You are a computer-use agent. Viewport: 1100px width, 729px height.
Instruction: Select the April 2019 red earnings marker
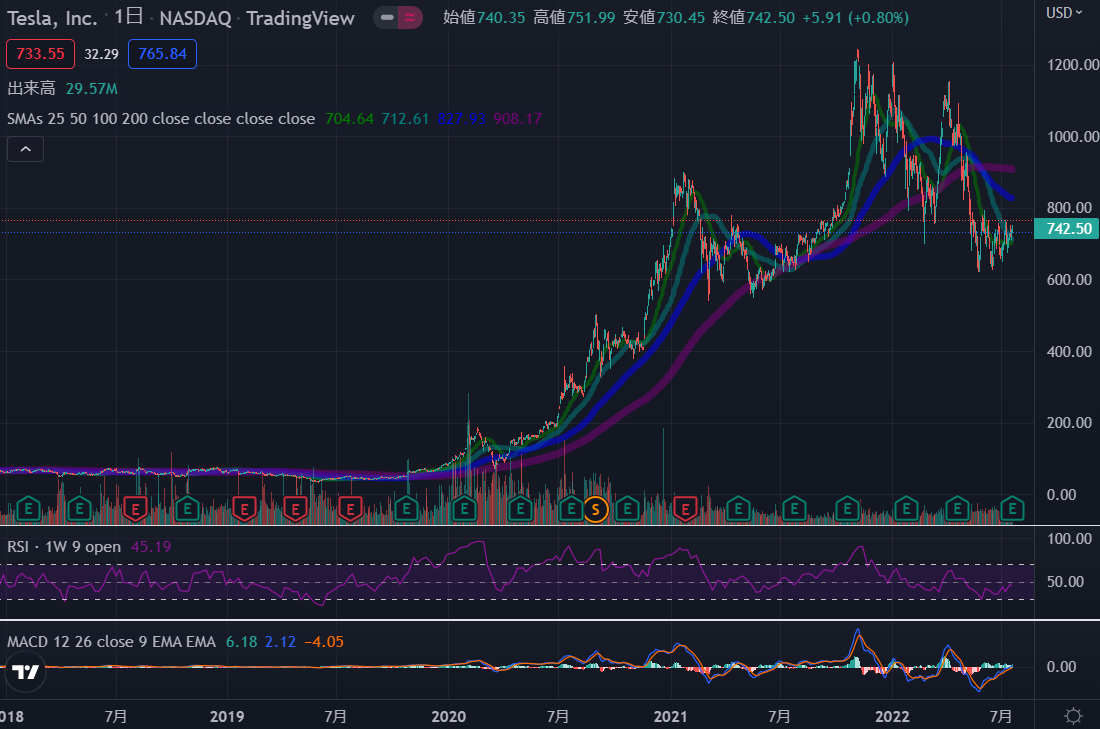tap(295, 508)
